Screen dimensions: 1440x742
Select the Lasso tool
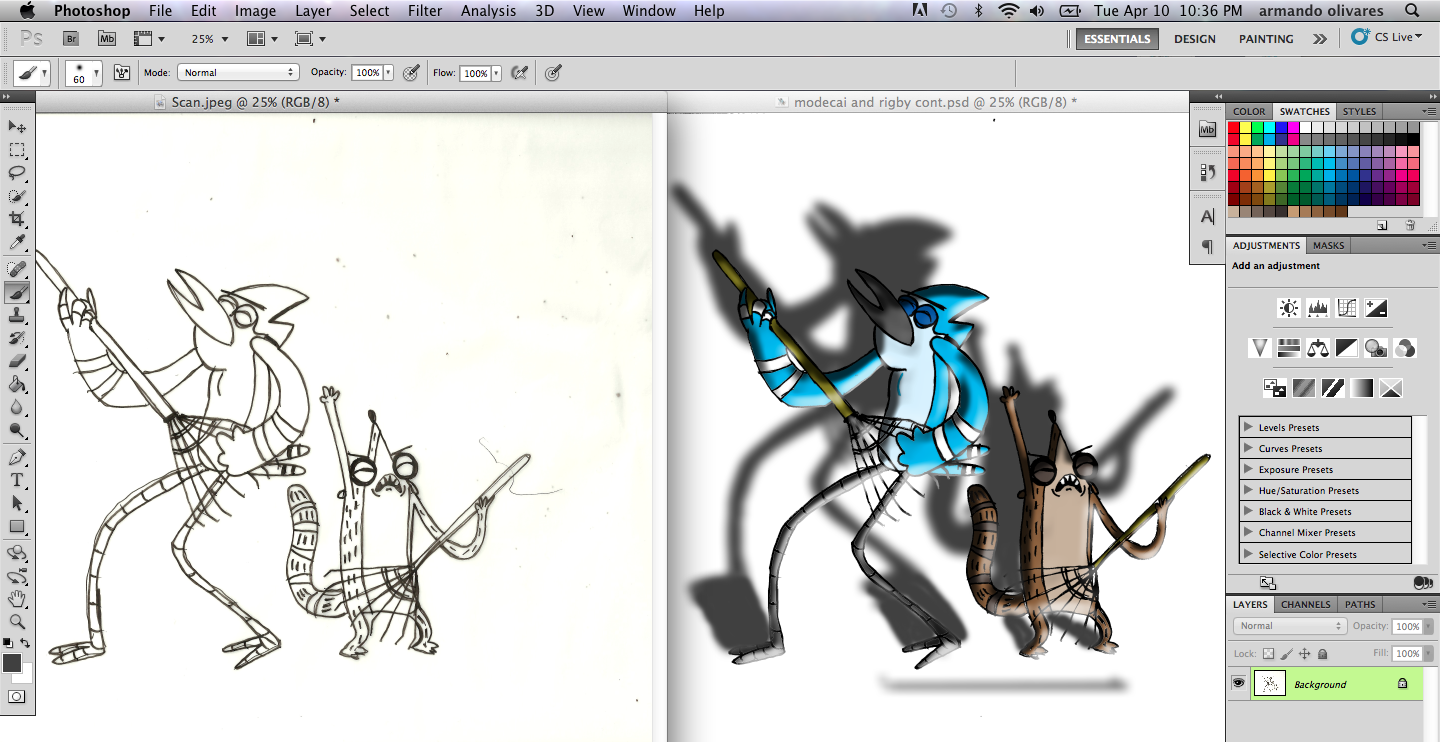[x=17, y=173]
